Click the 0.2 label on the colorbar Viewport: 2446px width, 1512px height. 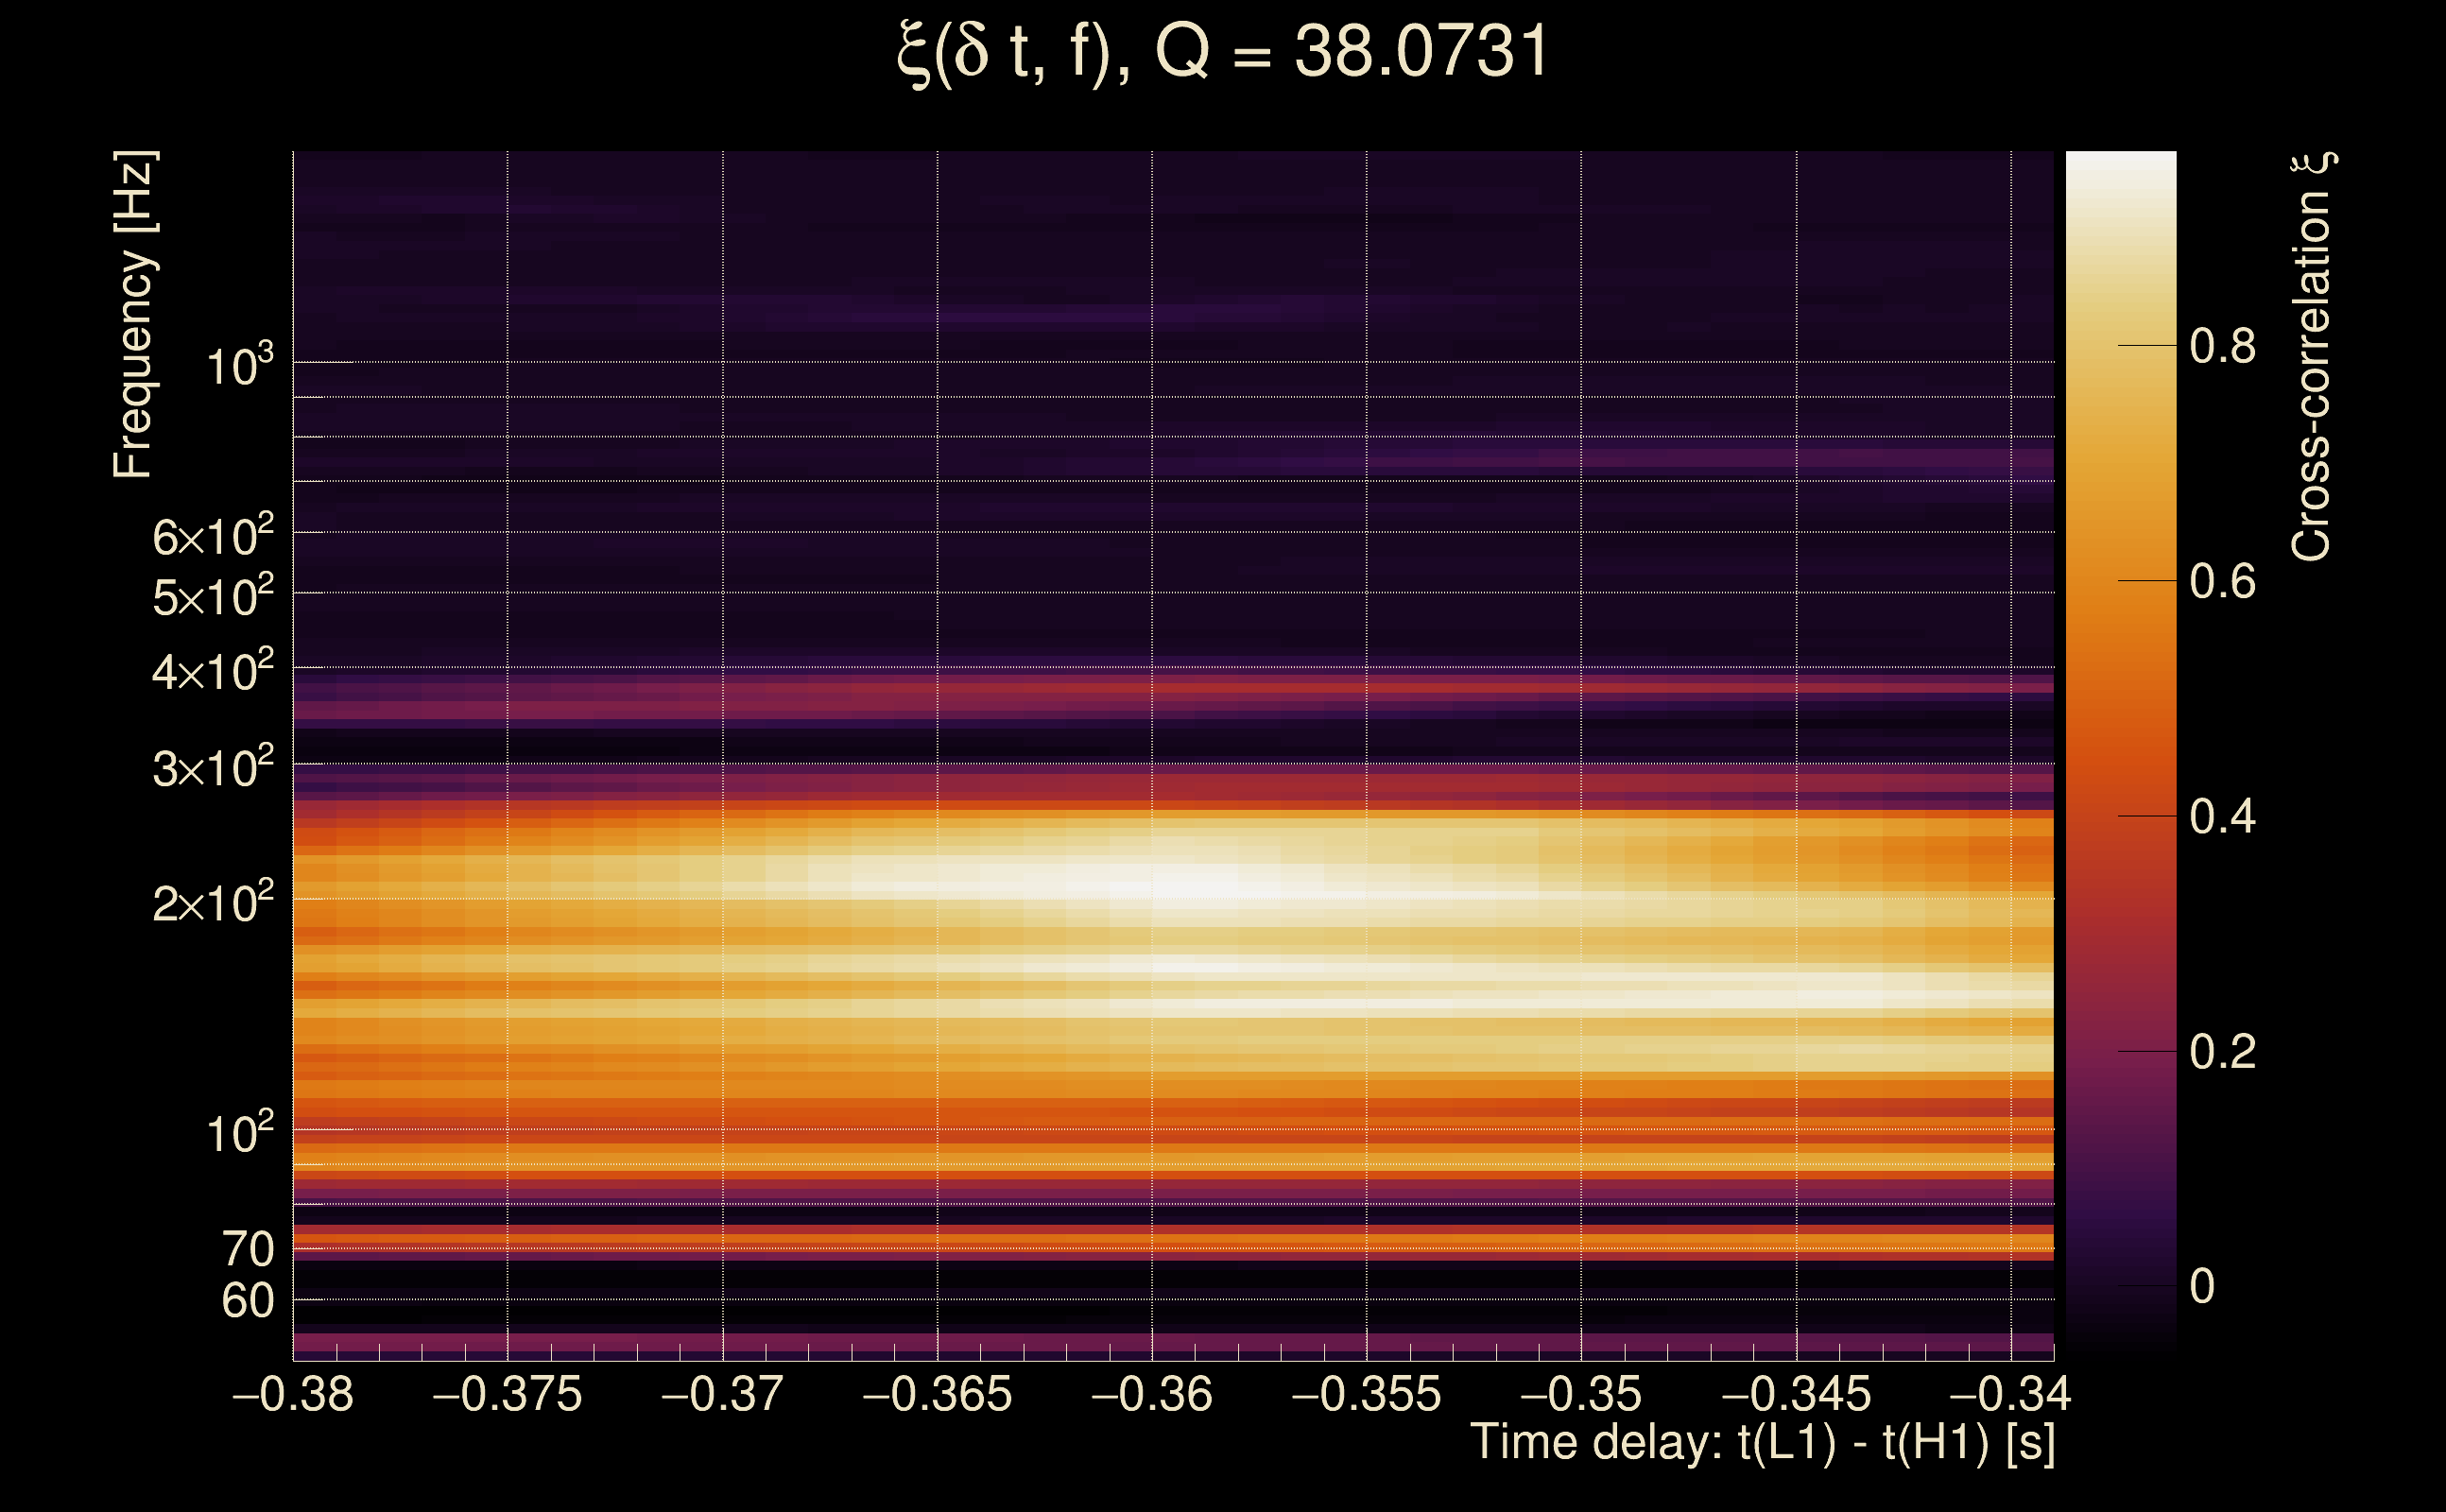pos(2222,1052)
